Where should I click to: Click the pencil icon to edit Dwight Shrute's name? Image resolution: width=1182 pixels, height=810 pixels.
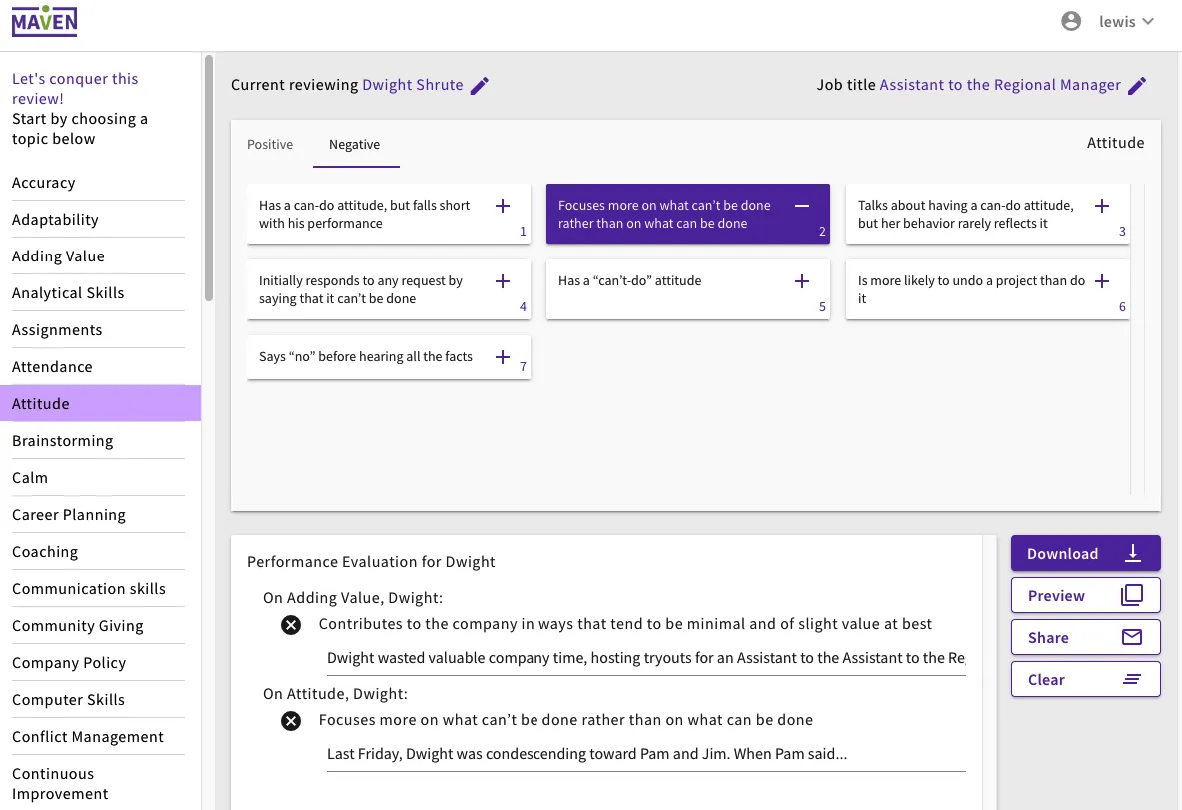pos(478,85)
